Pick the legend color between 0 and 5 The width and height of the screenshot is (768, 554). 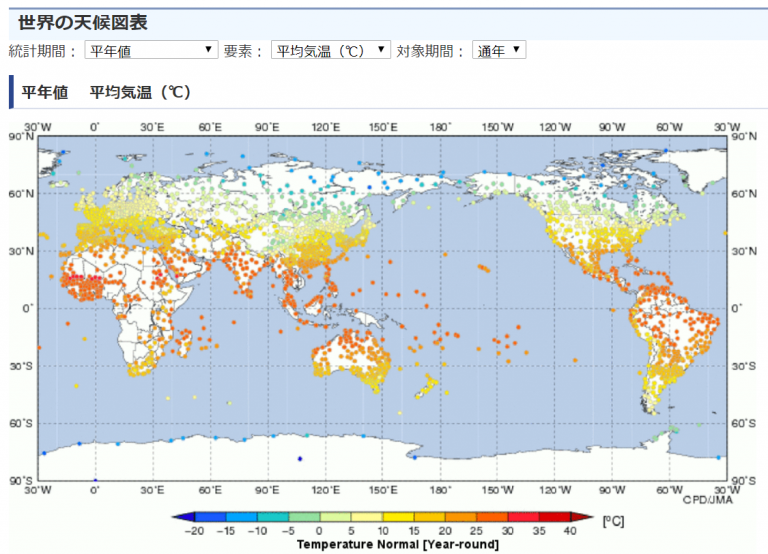(x=336, y=517)
